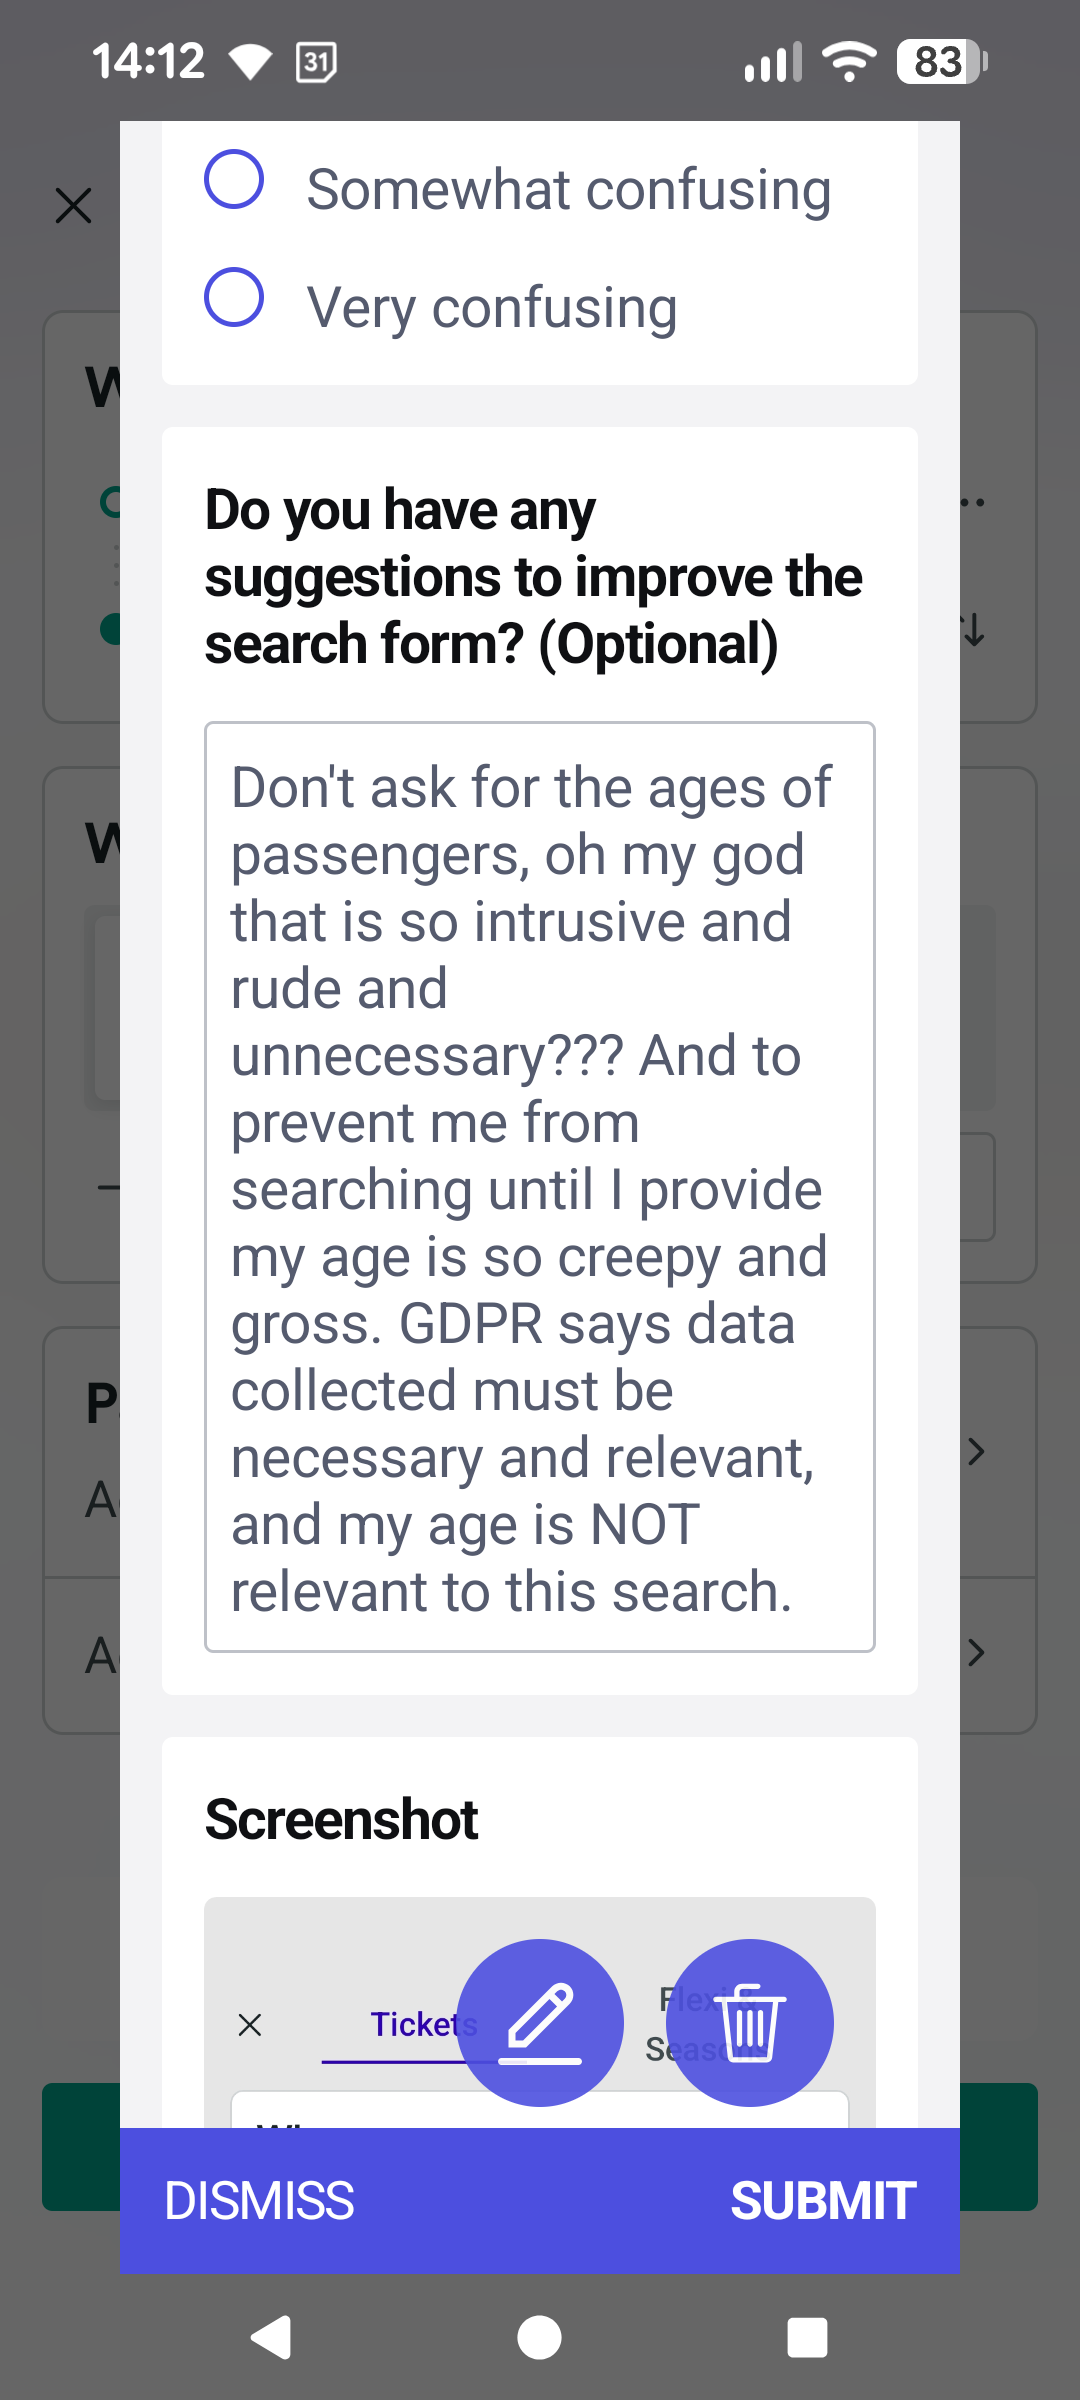
Task: Delete the screenshot with the trash icon
Action: pyautogui.click(x=750, y=2022)
